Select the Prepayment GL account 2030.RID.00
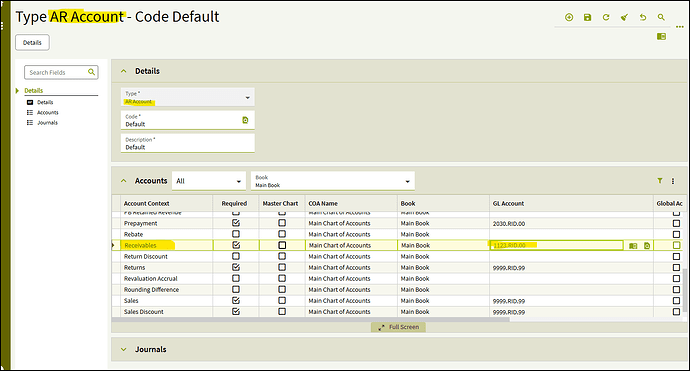This screenshot has height=371, width=690. tap(571, 223)
